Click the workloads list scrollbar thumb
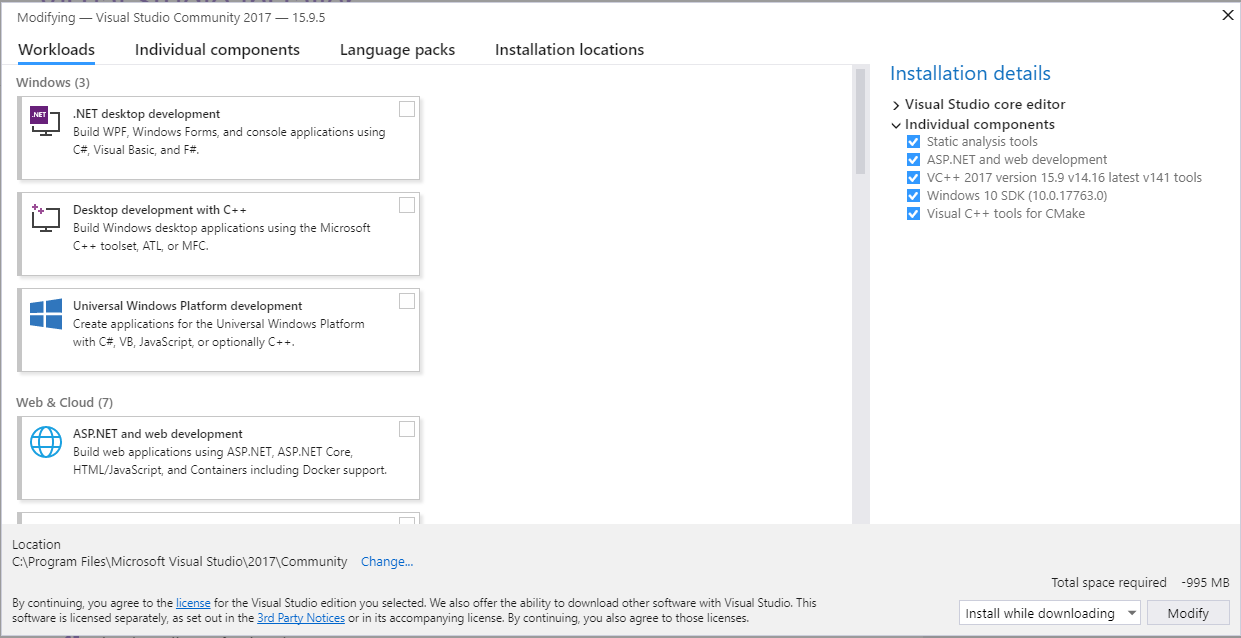 860,122
